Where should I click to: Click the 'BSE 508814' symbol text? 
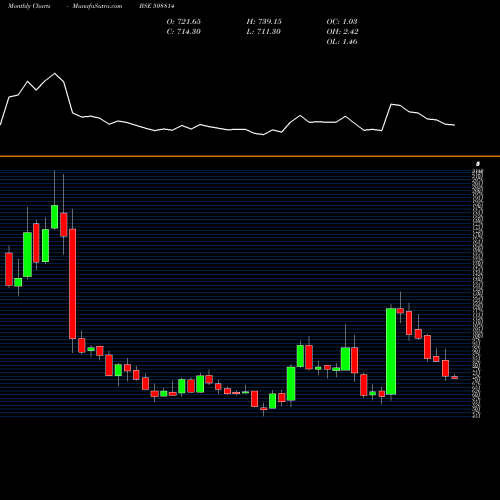pyautogui.click(x=157, y=6)
